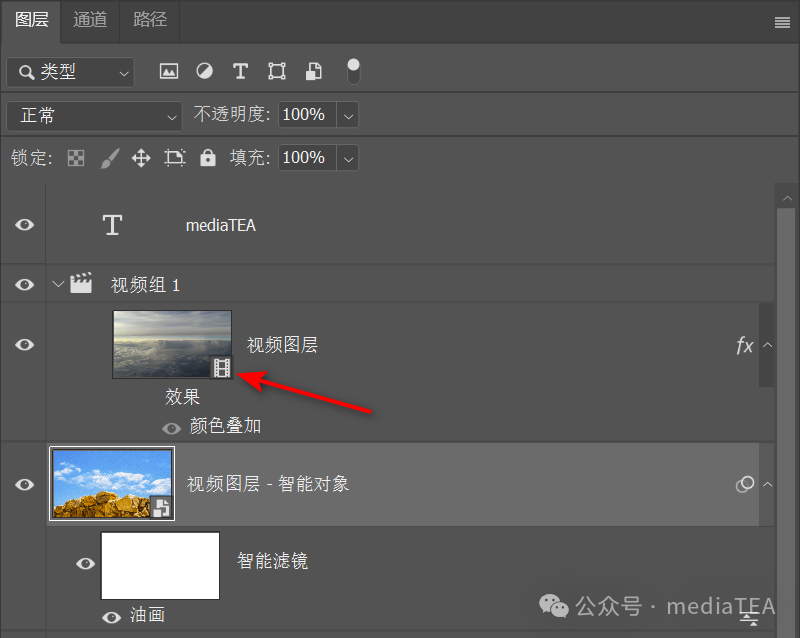Lock all padlock icon
This screenshot has width=800, height=638.
(x=208, y=158)
